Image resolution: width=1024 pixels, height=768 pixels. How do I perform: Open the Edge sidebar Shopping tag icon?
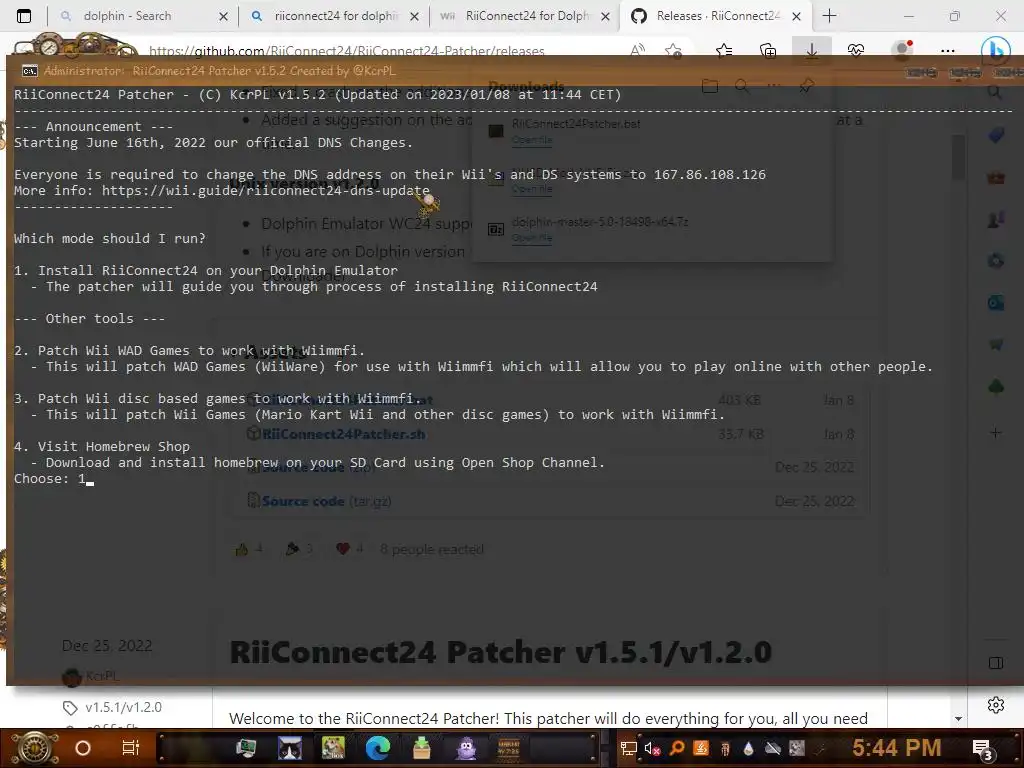pyautogui.click(x=995, y=135)
